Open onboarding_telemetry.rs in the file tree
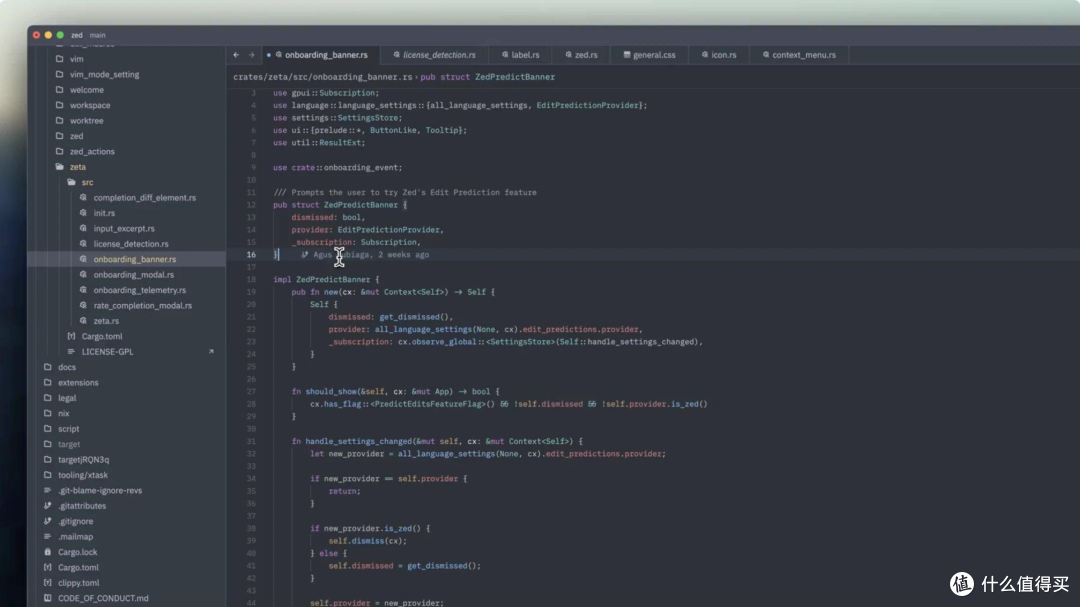Viewport: 1080px width, 607px height. [140, 290]
